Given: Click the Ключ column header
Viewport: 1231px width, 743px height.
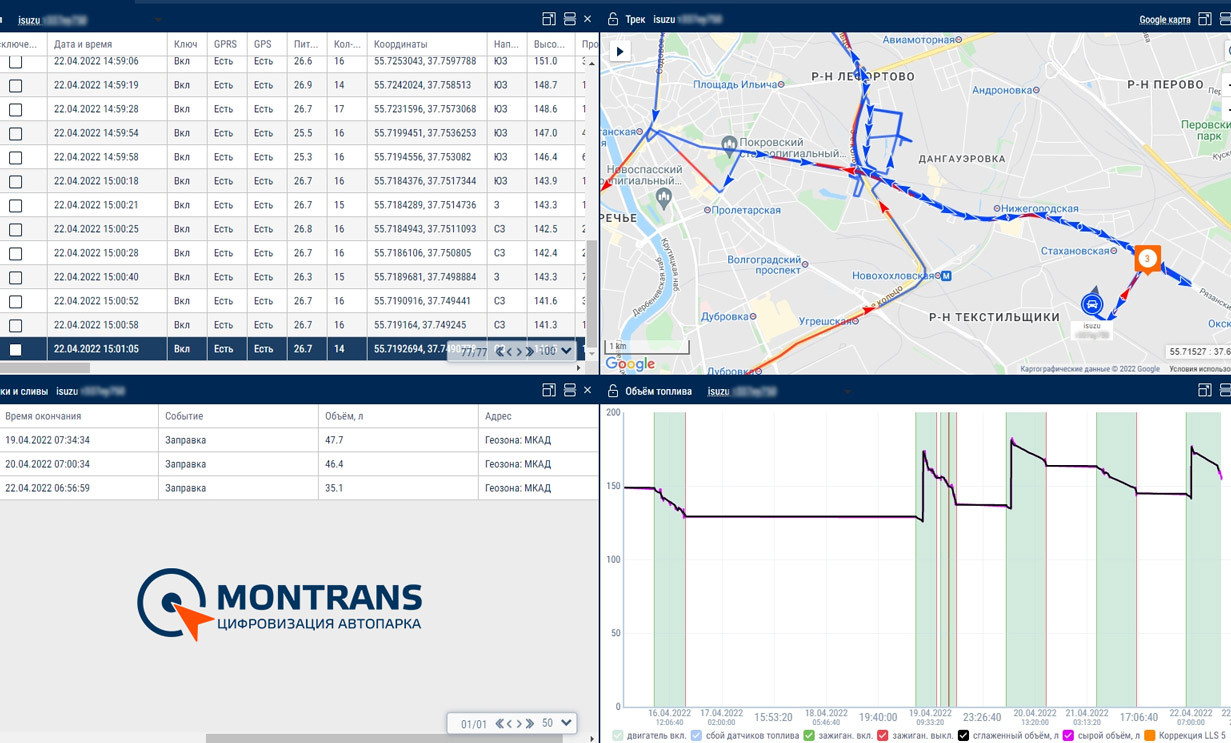Looking at the screenshot, I should (186, 44).
